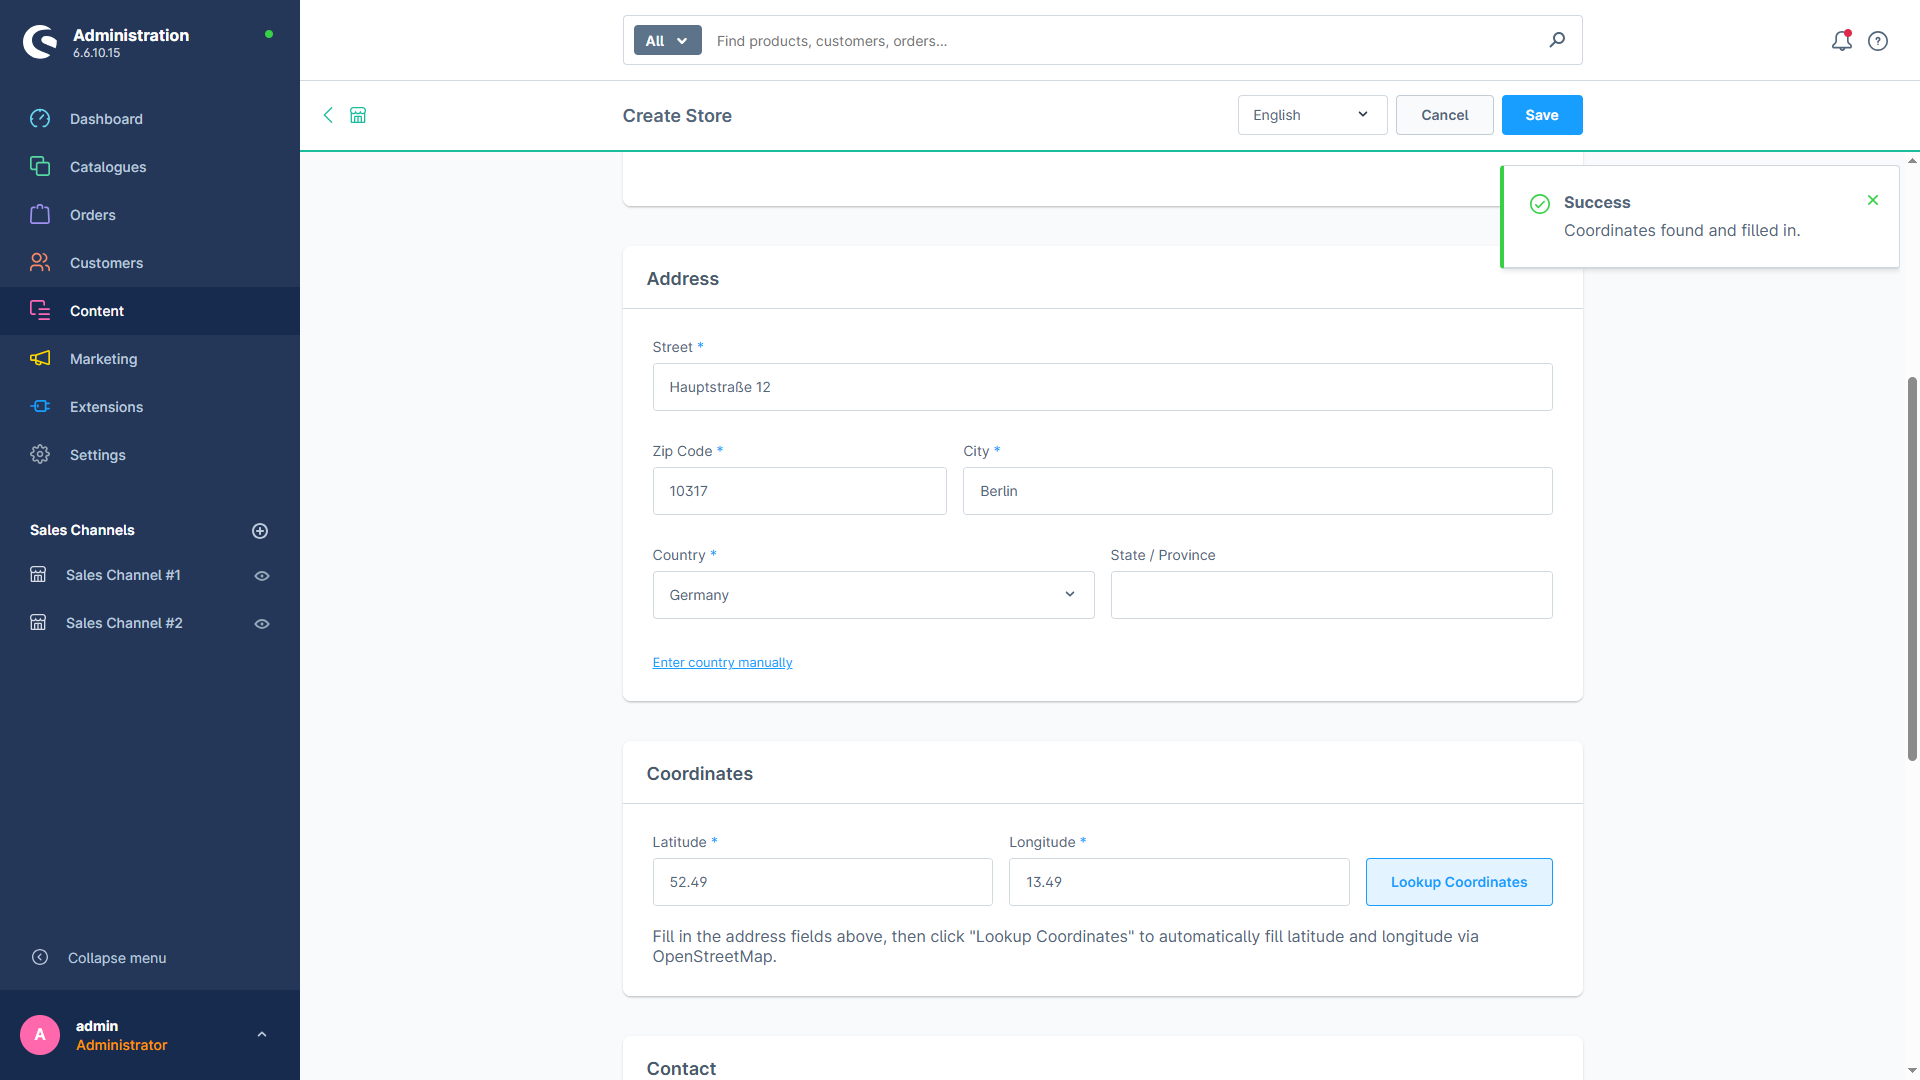The width and height of the screenshot is (1920, 1080).
Task: Click the Longitude input field
Action: click(1179, 882)
